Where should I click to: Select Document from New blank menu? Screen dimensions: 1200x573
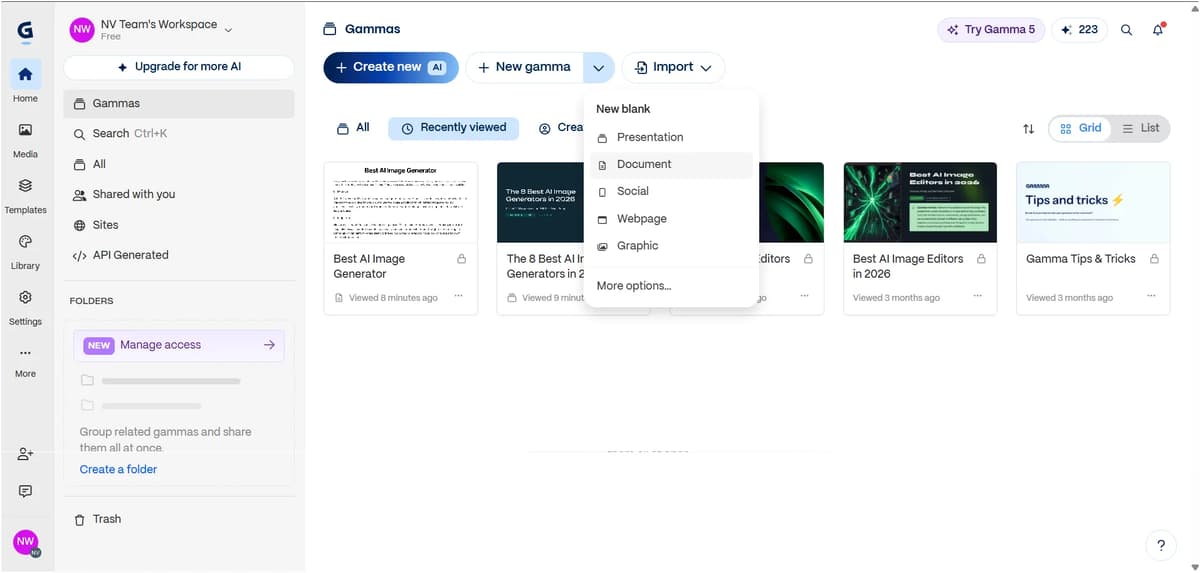click(671, 164)
